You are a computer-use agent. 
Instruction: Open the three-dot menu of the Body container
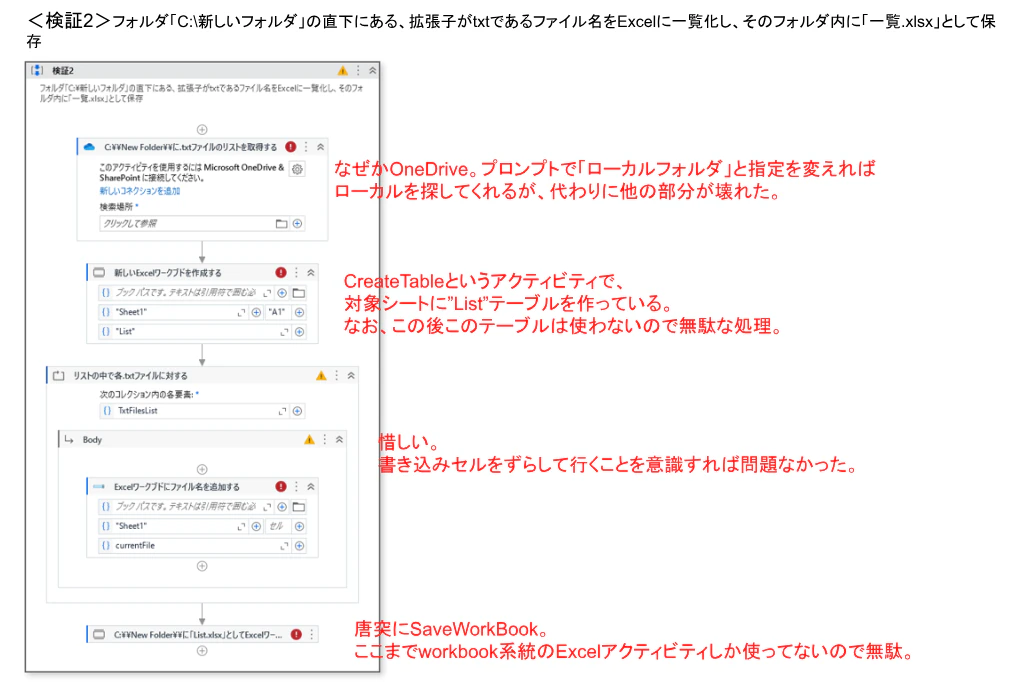pos(325,440)
